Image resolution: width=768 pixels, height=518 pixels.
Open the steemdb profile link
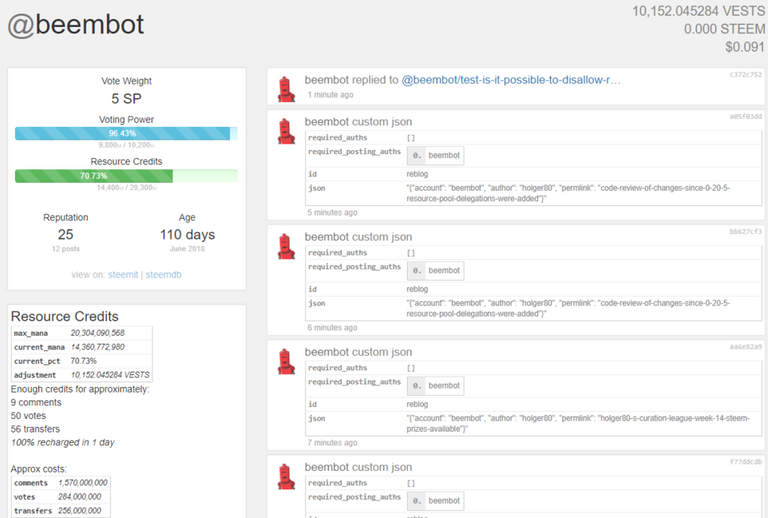click(x=164, y=275)
